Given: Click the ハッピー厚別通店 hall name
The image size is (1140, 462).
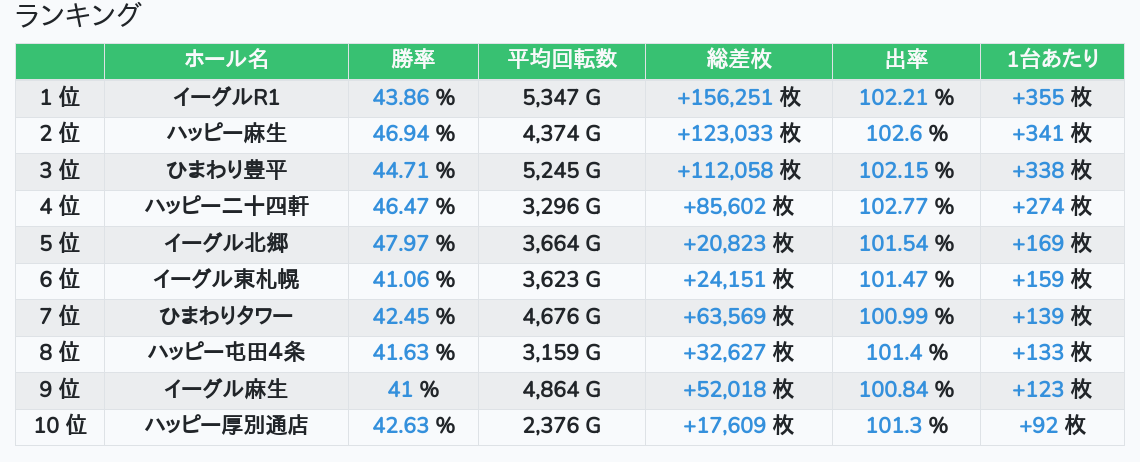Looking at the screenshot, I should coord(226,425).
